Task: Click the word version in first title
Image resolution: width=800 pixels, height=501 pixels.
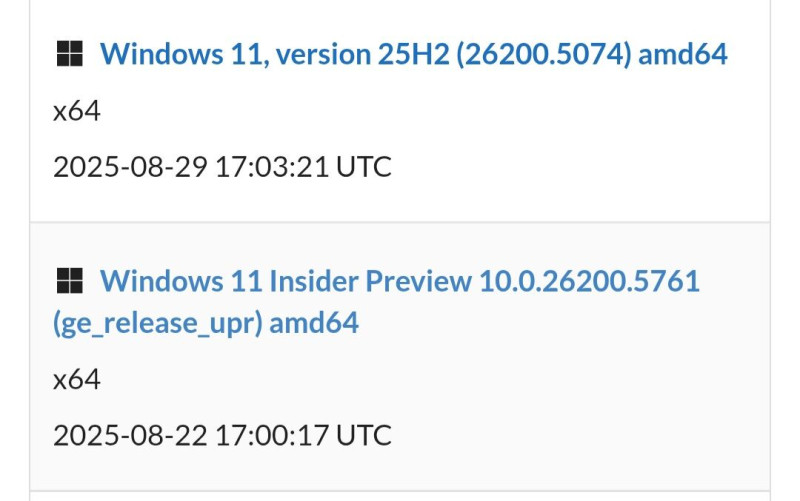Action: point(323,55)
